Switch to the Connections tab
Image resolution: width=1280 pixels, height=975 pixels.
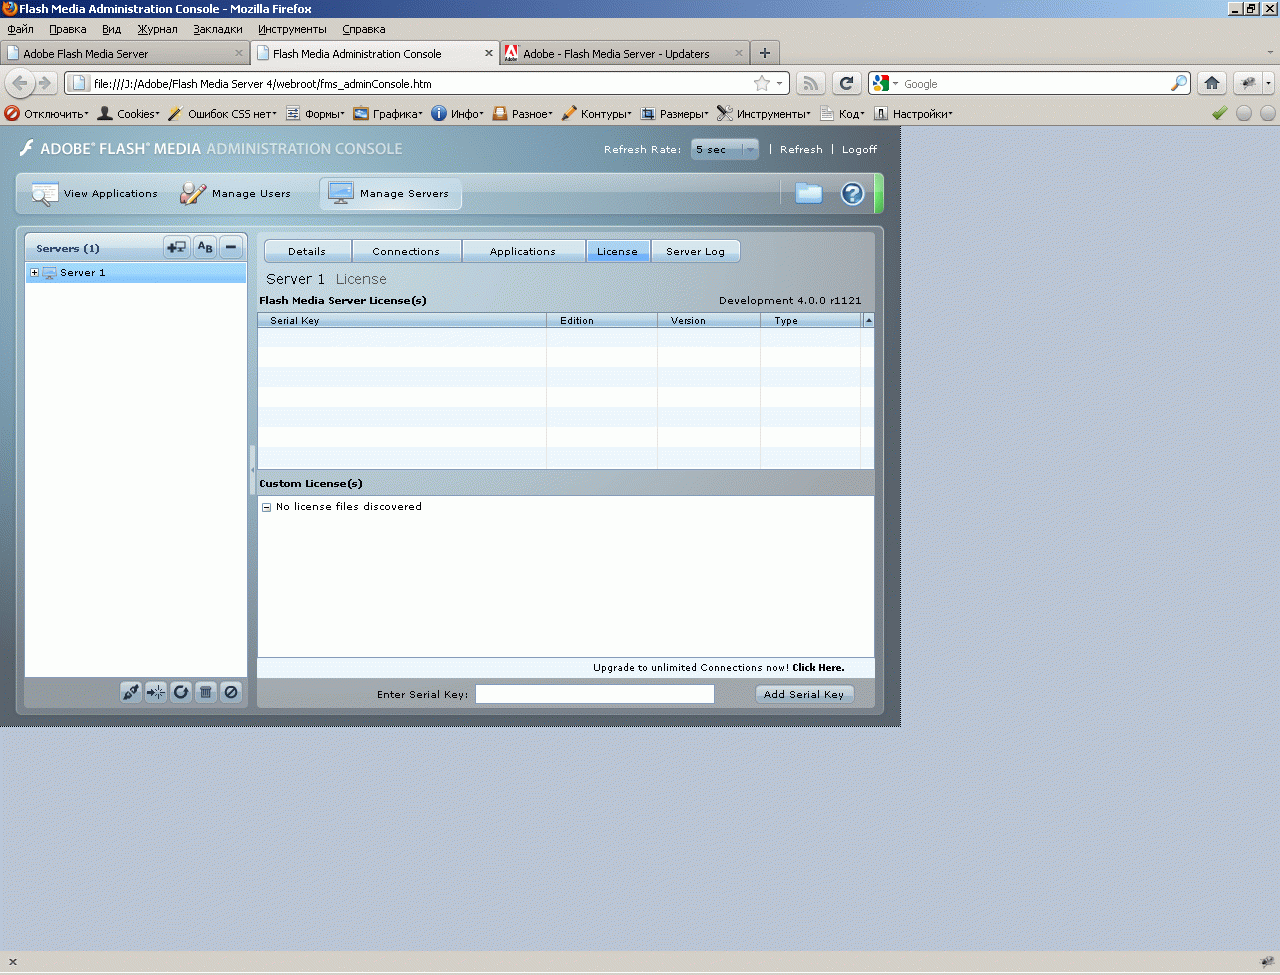[x=406, y=251]
